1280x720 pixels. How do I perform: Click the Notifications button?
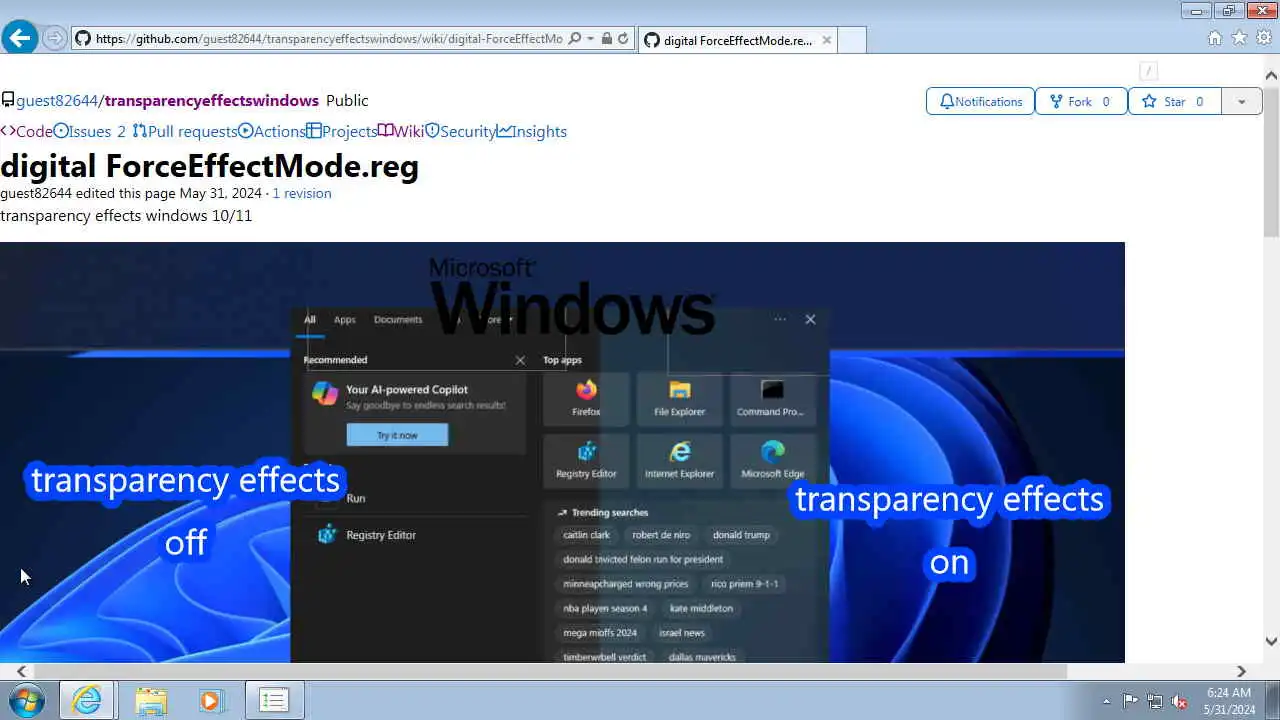click(x=980, y=101)
